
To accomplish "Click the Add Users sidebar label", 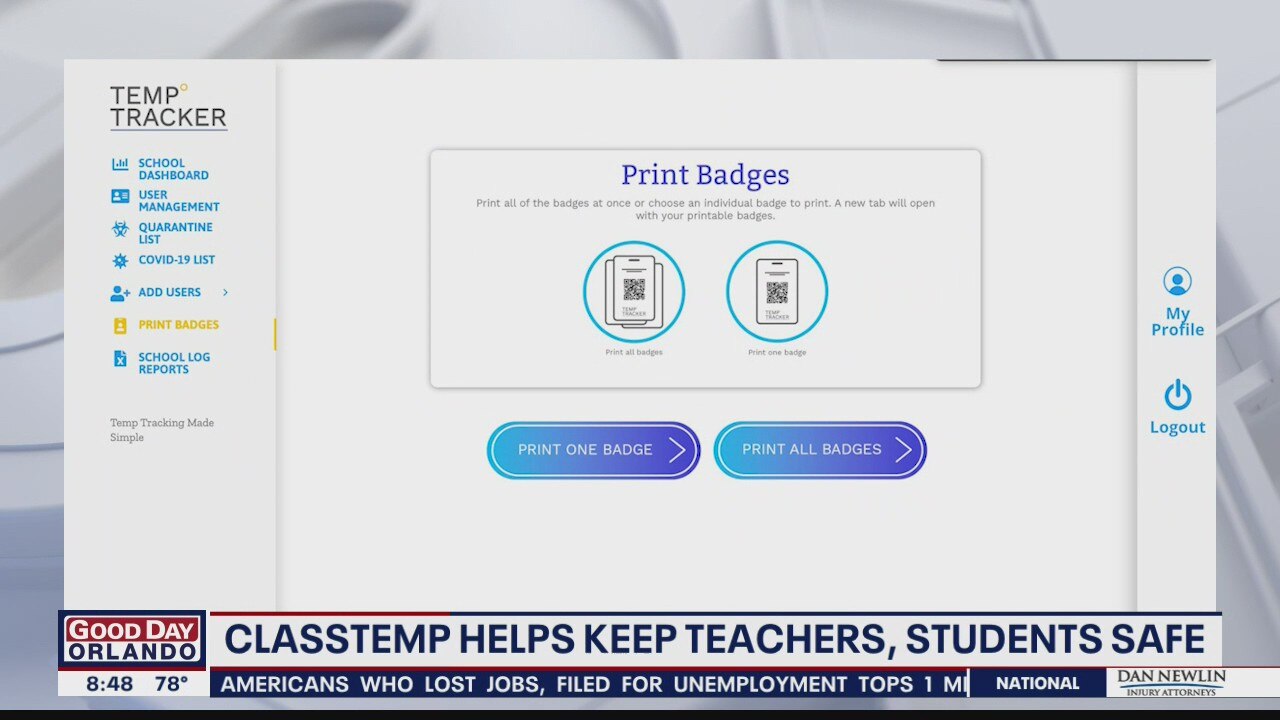I will (x=169, y=292).
